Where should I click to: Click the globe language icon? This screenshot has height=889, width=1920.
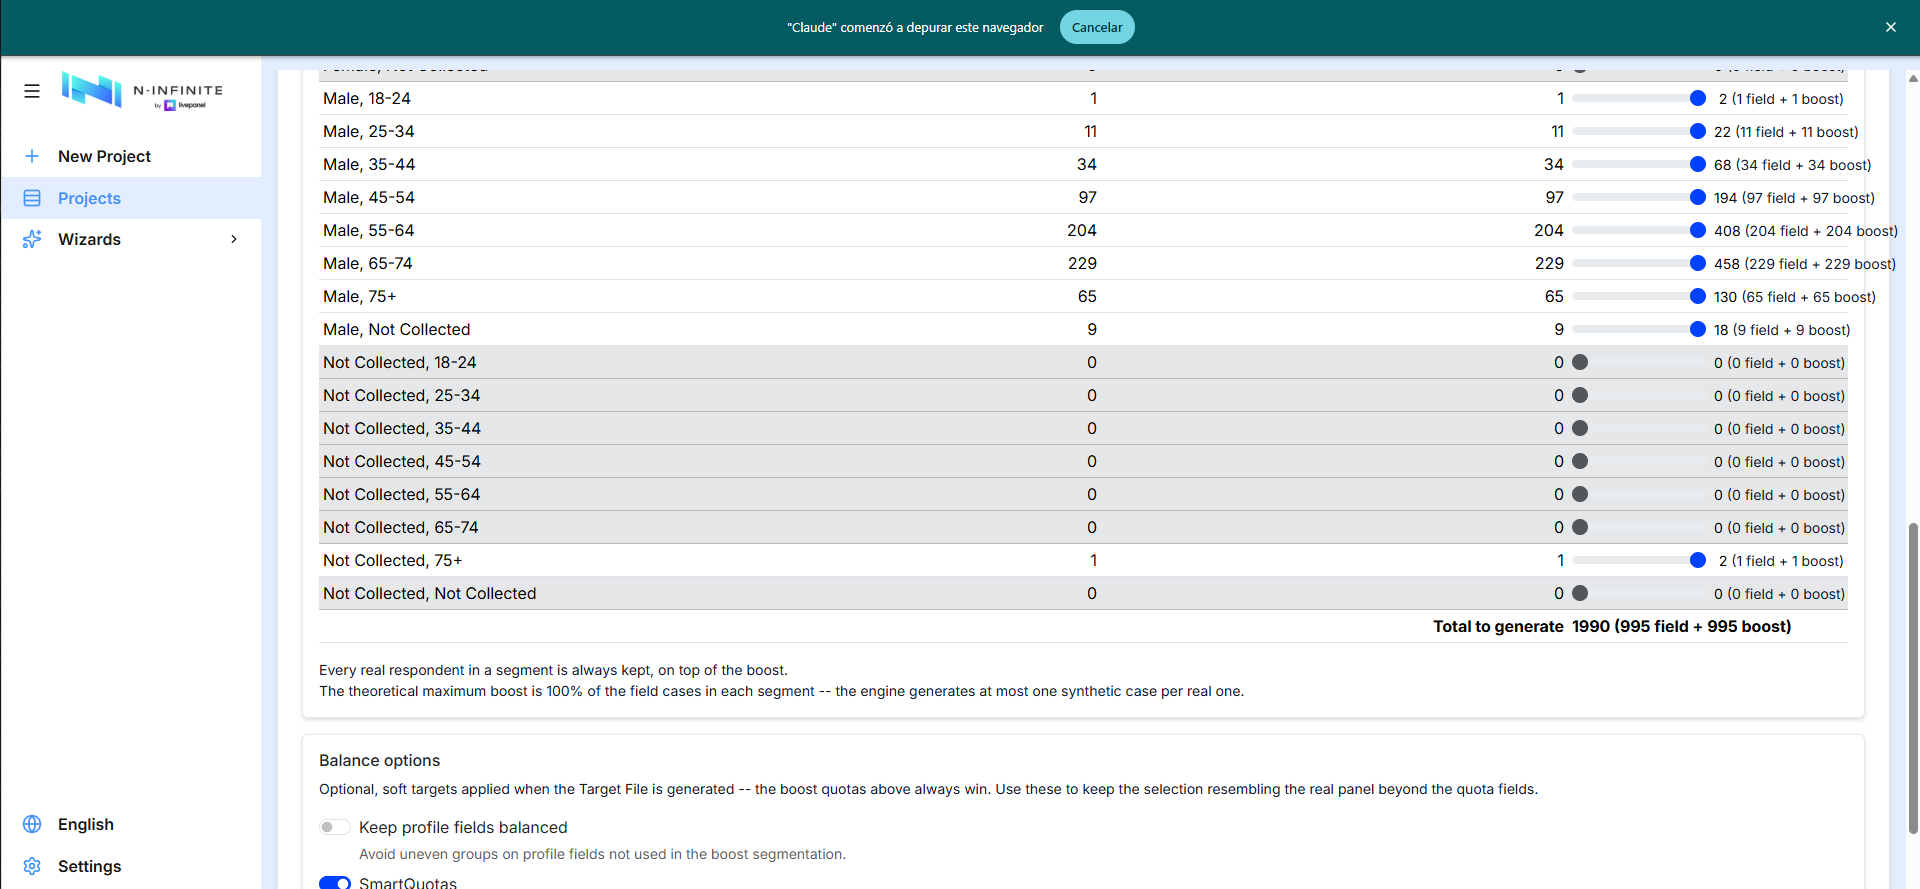pyautogui.click(x=32, y=824)
